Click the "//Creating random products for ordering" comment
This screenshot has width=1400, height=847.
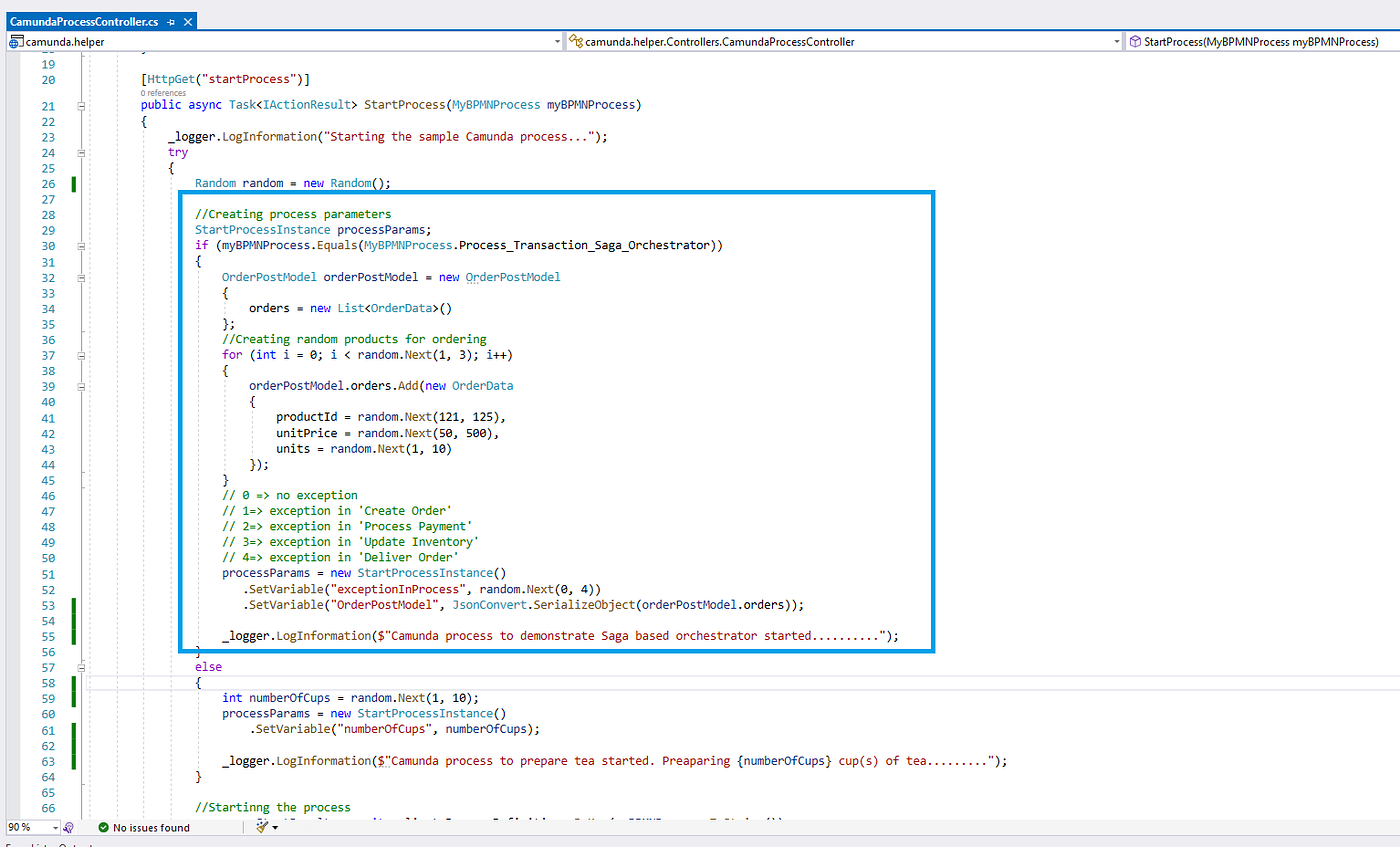click(x=354, y=339)
